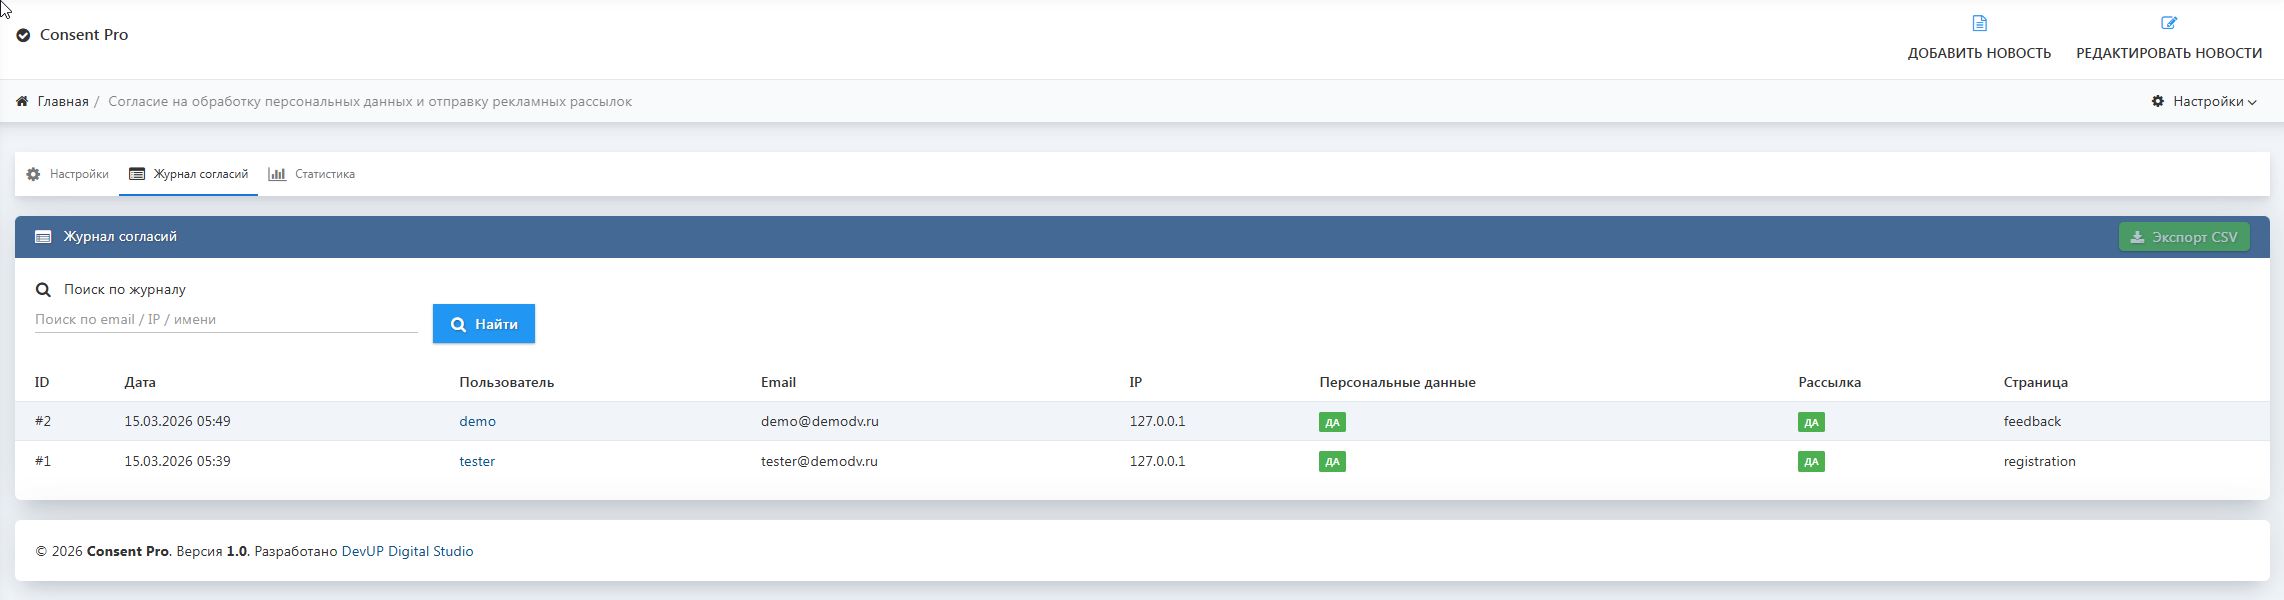Open the demo user profile link
Image resolution: width=2284 pixels, height=600 pixels.
tap(477, 421)
